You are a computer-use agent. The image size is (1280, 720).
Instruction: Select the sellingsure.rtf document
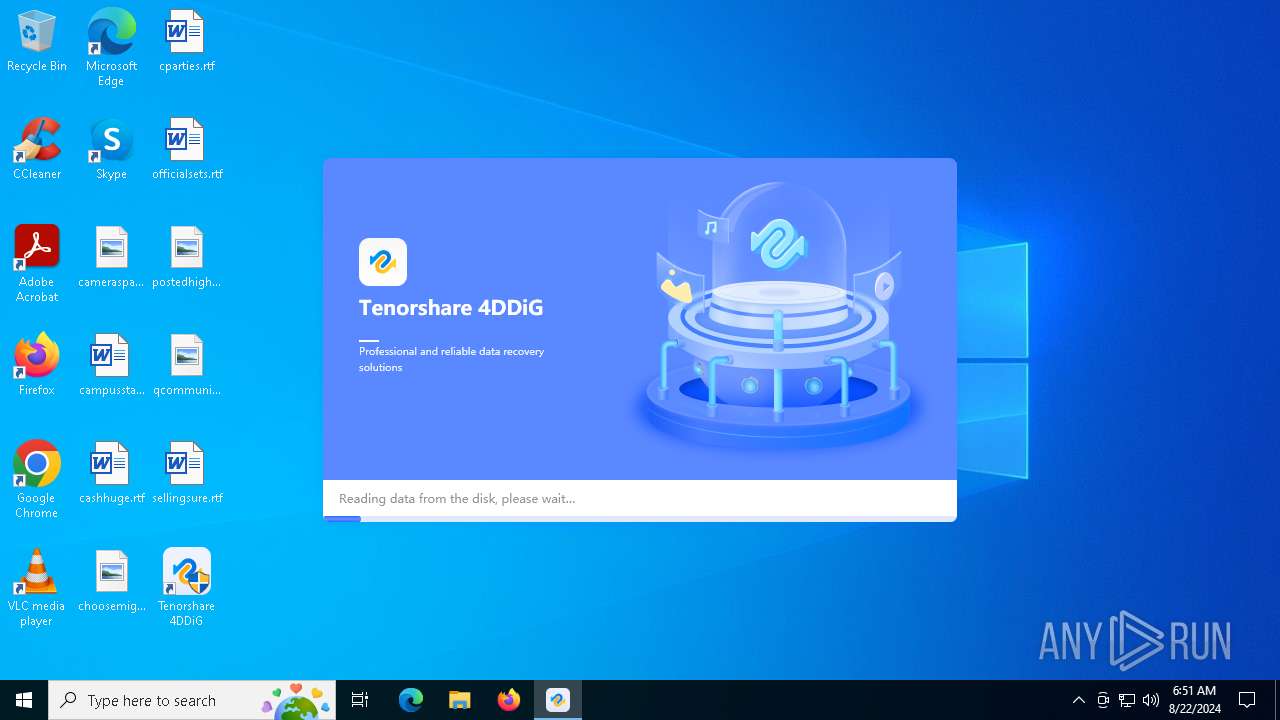[187, 474]
